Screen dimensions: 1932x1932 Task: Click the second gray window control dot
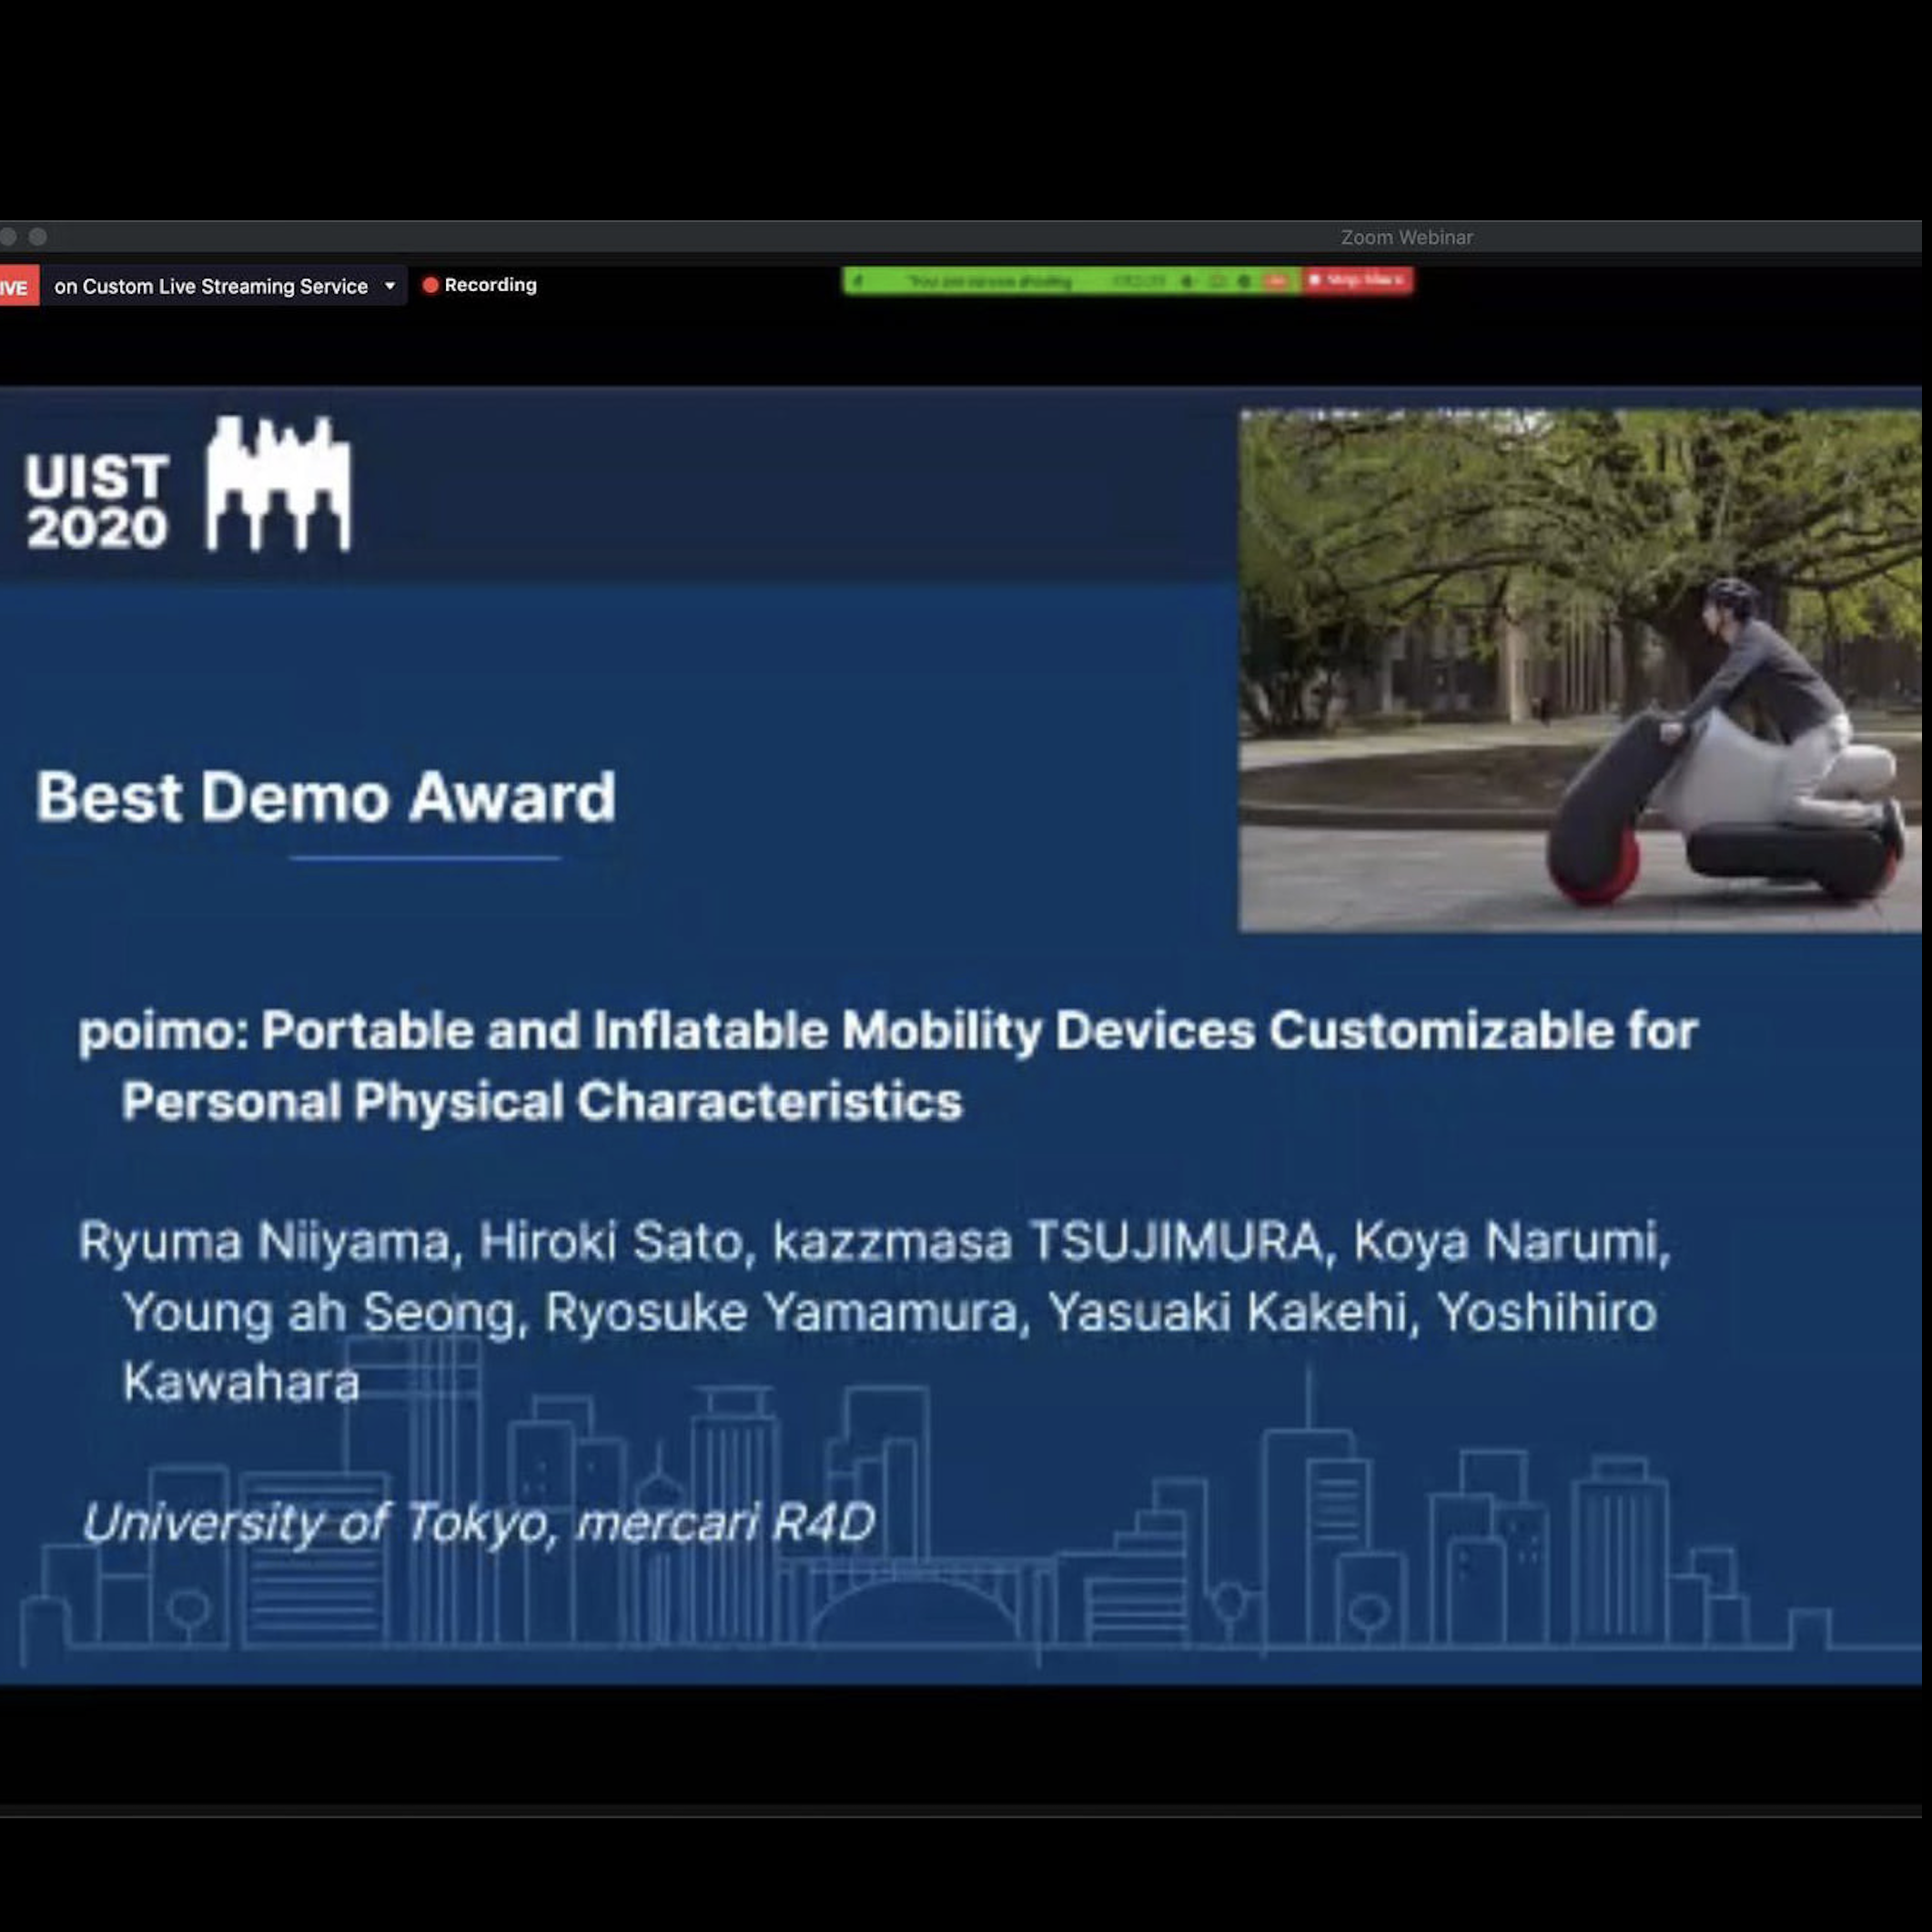click(38, 237)
